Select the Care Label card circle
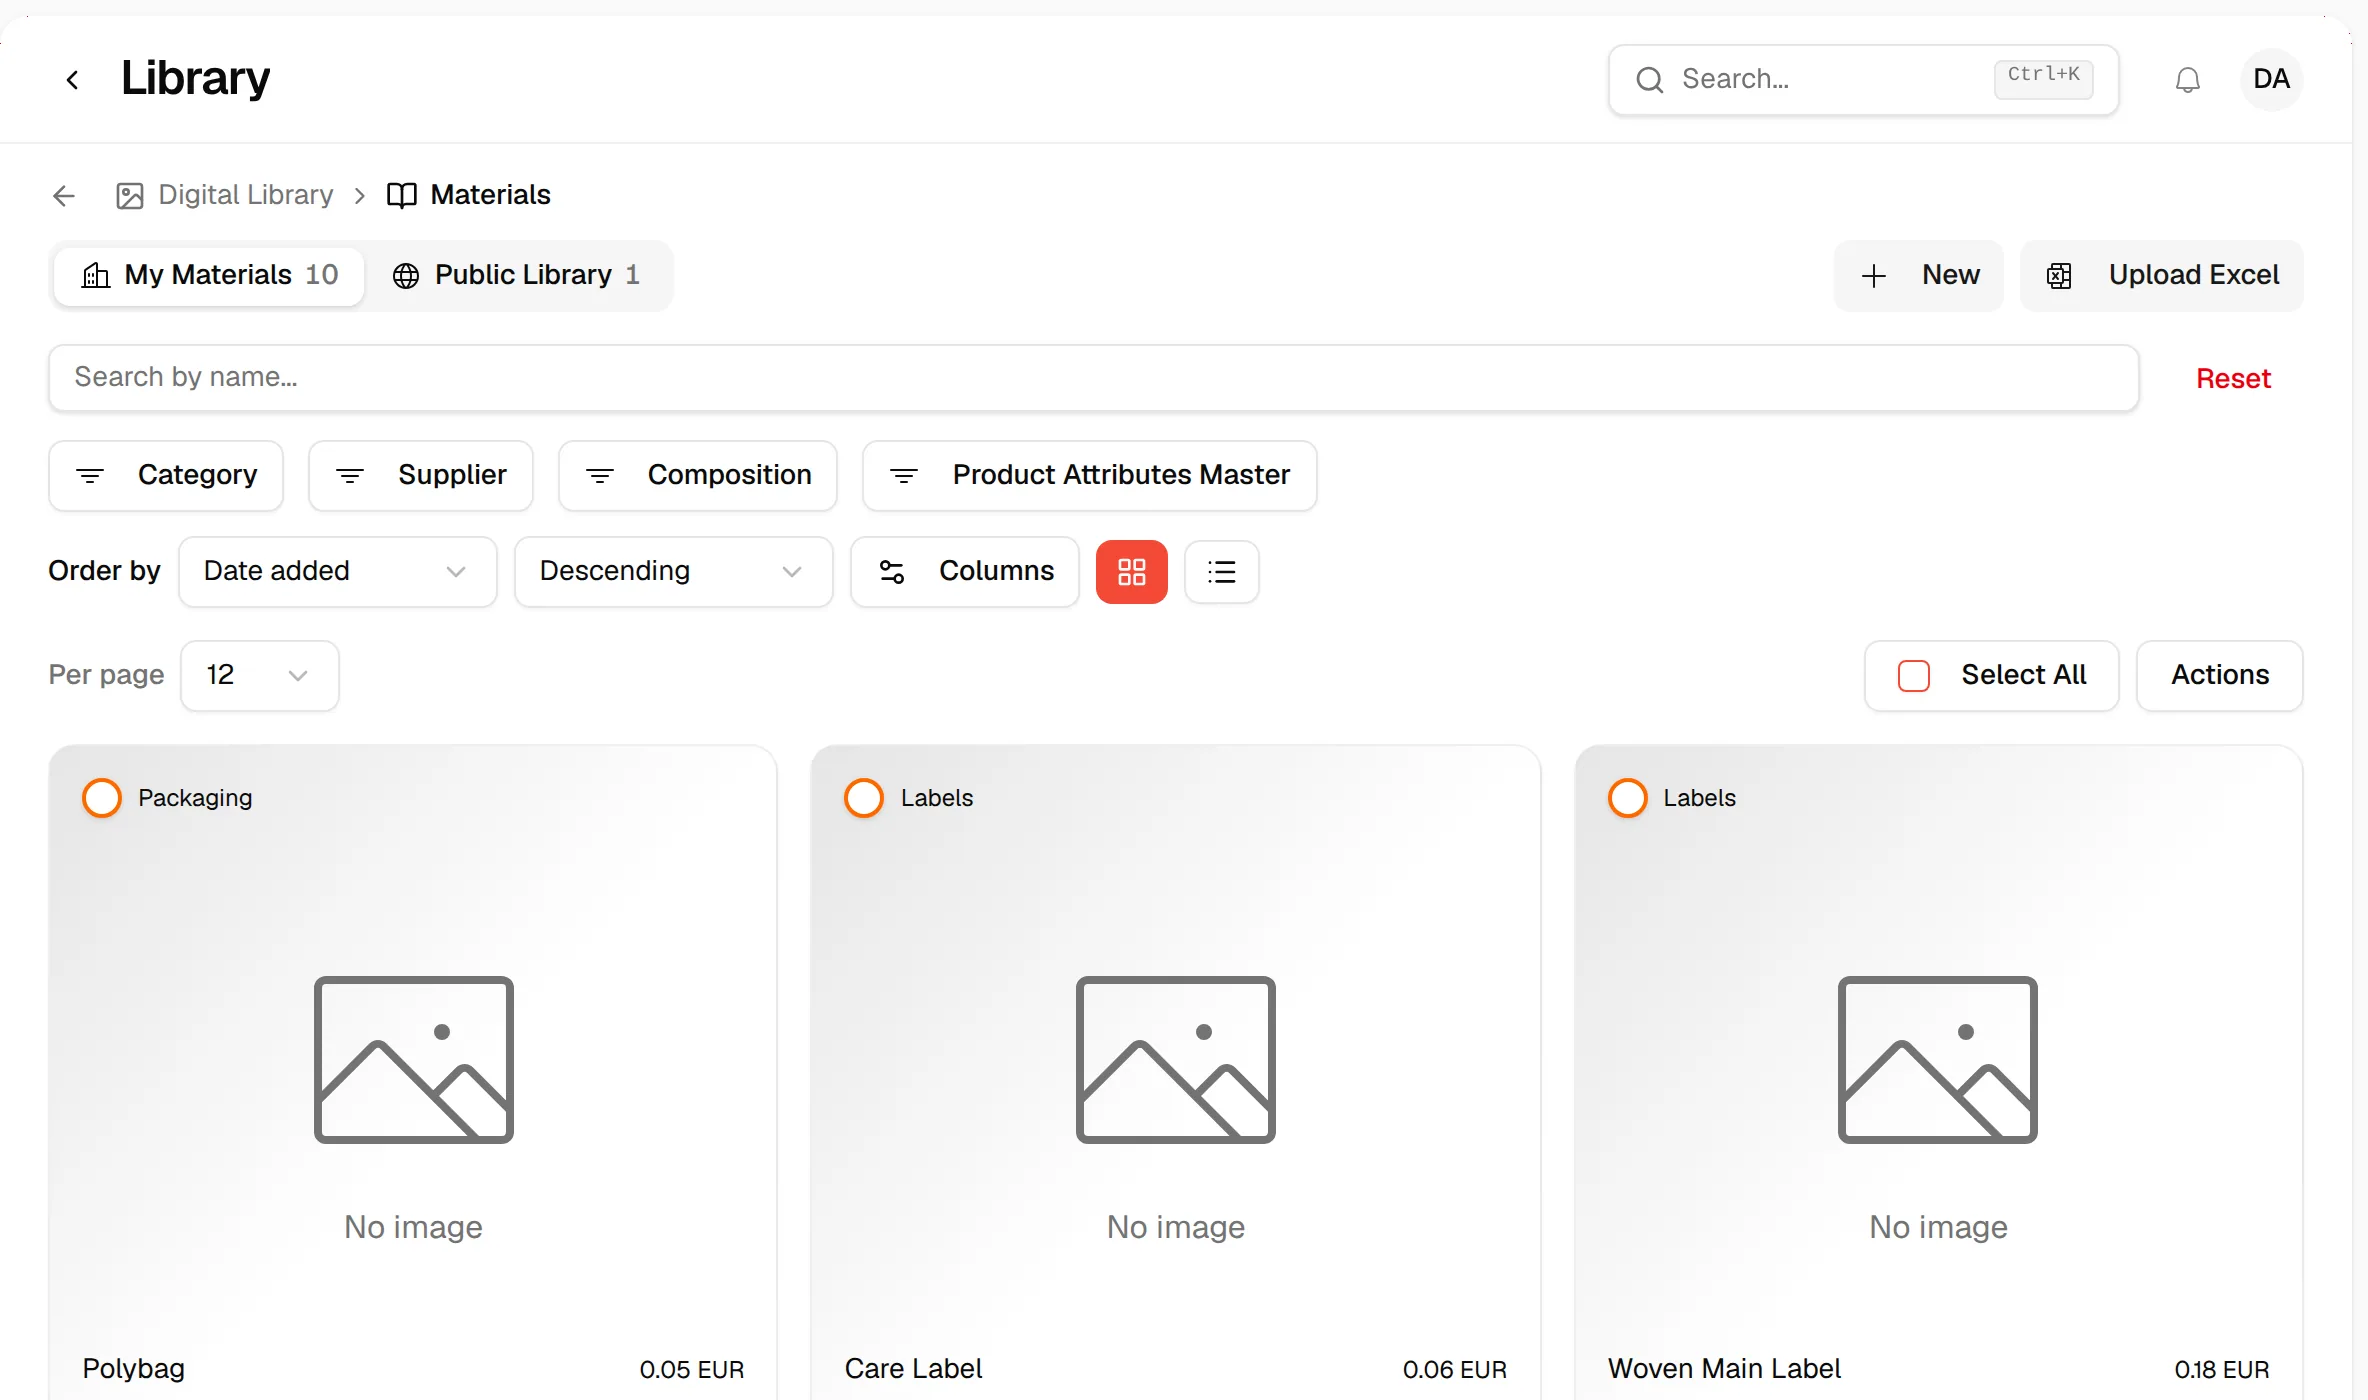 (864, 798)
